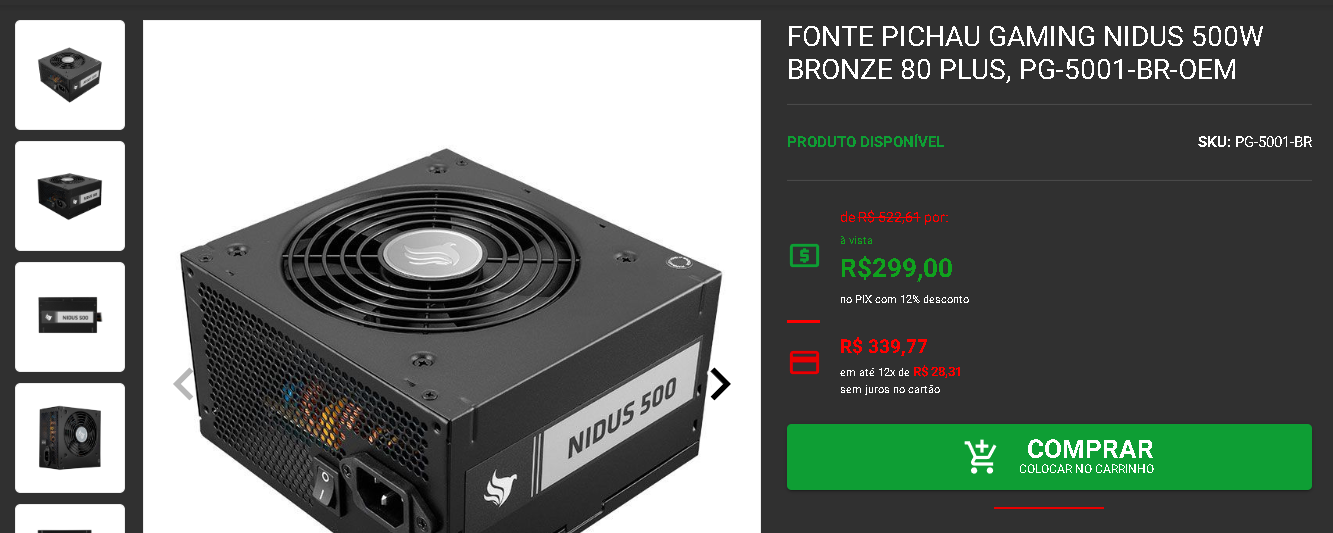Click the Pichau bird logo on the PSU
The width and height of the screenshot is (1333, 533).
(499, 487)
